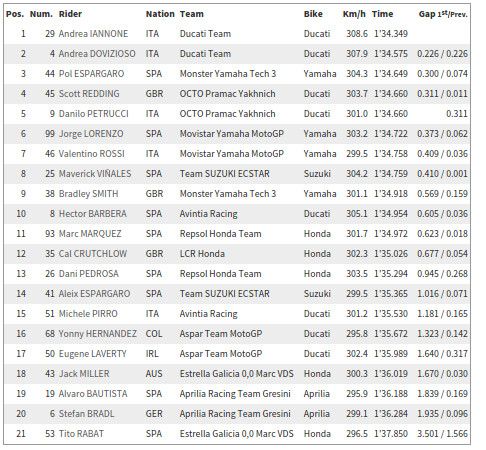This screenshot has width=486, height=450.
Task: Click lap time 1'34.349
Action: point(391,34)
